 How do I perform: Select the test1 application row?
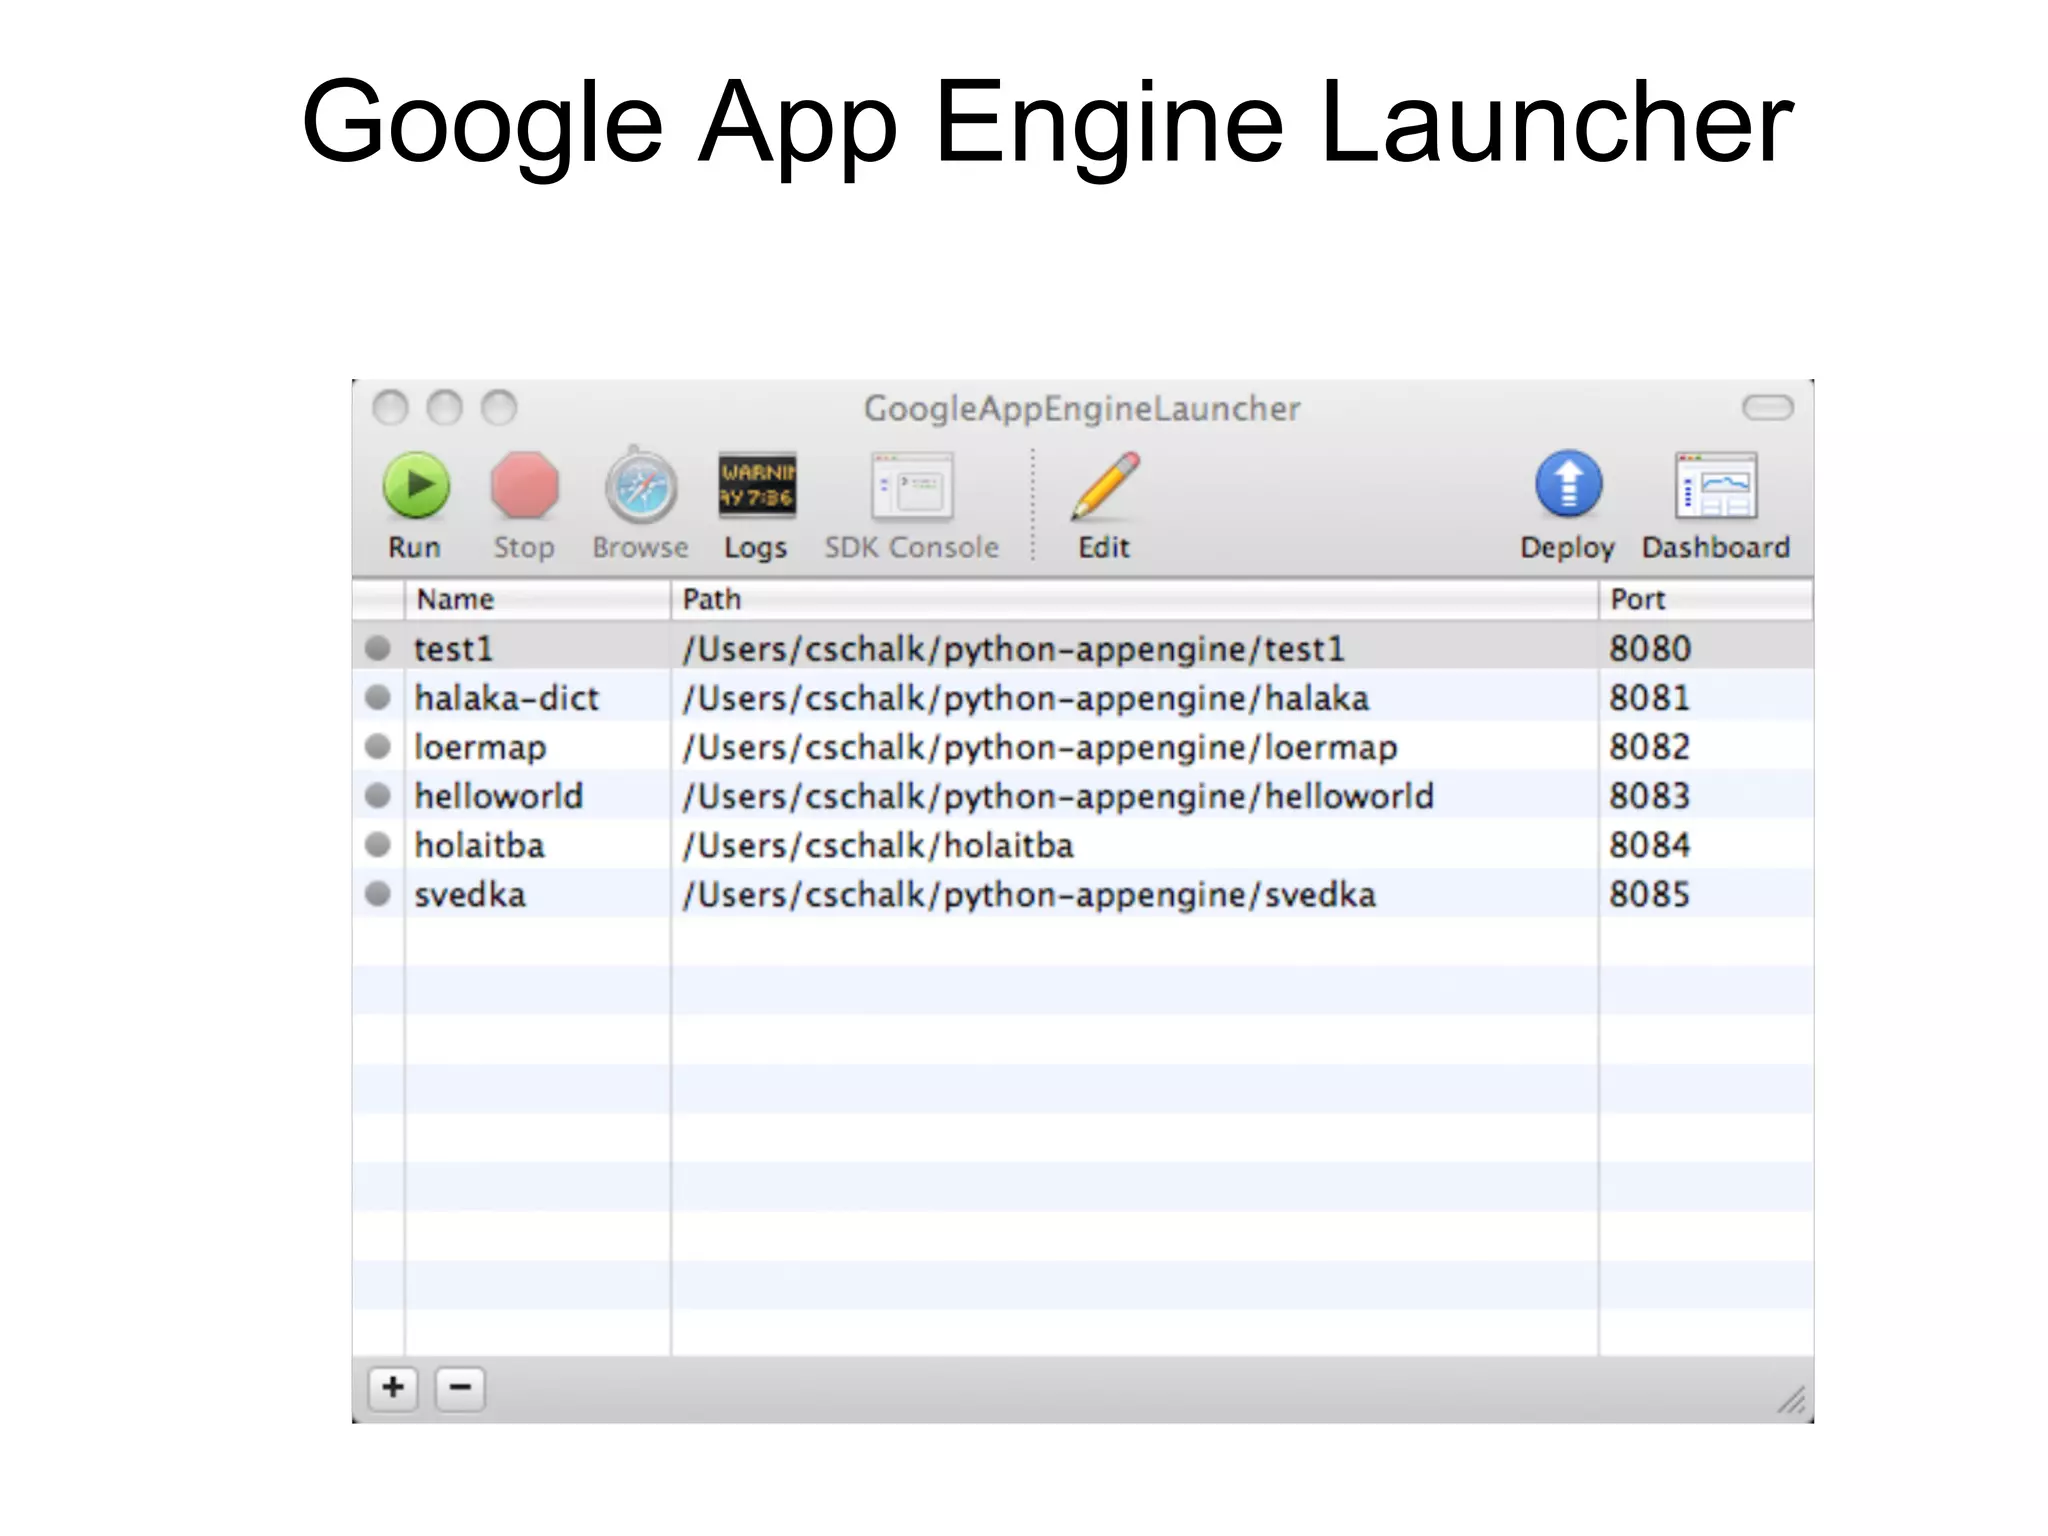(1083, 648)
